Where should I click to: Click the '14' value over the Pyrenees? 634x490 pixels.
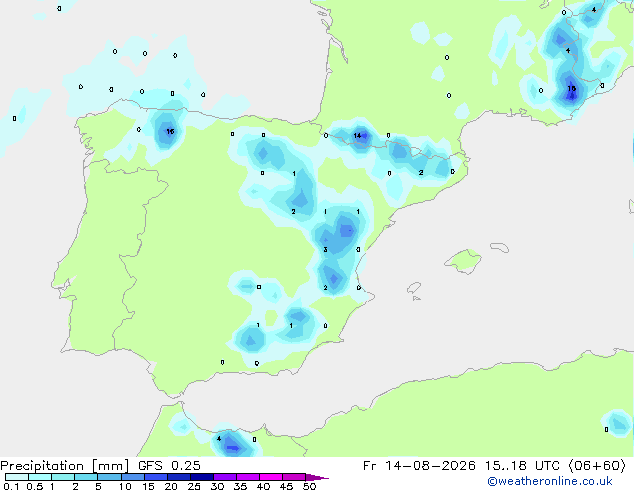(x=357, y=135)
